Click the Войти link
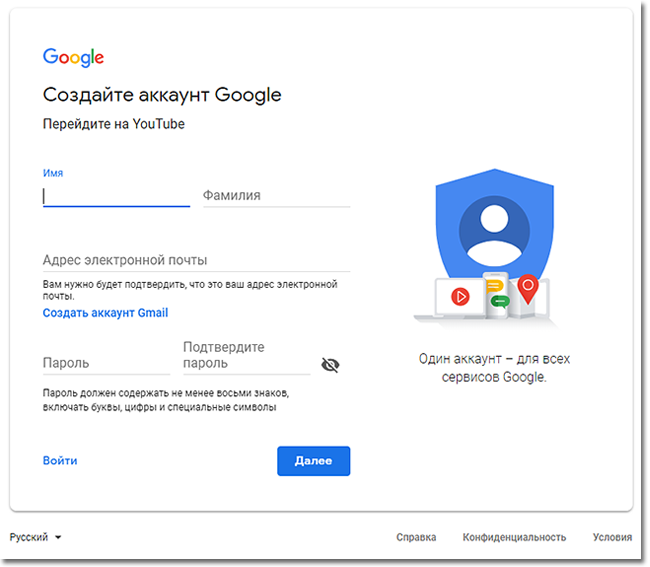This screenshot has width=650, height=567. pyautogui.click(x=60, y=461)
